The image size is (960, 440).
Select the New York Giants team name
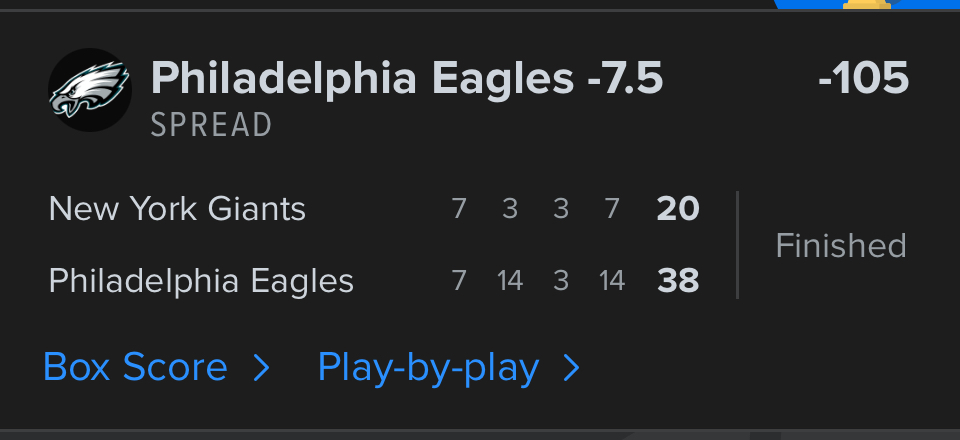[177, 209]
